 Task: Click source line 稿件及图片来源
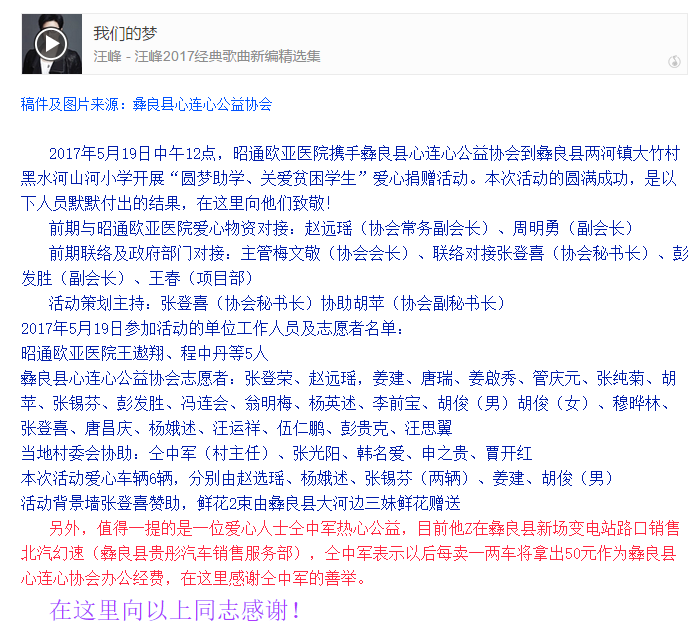click(146, 105)
